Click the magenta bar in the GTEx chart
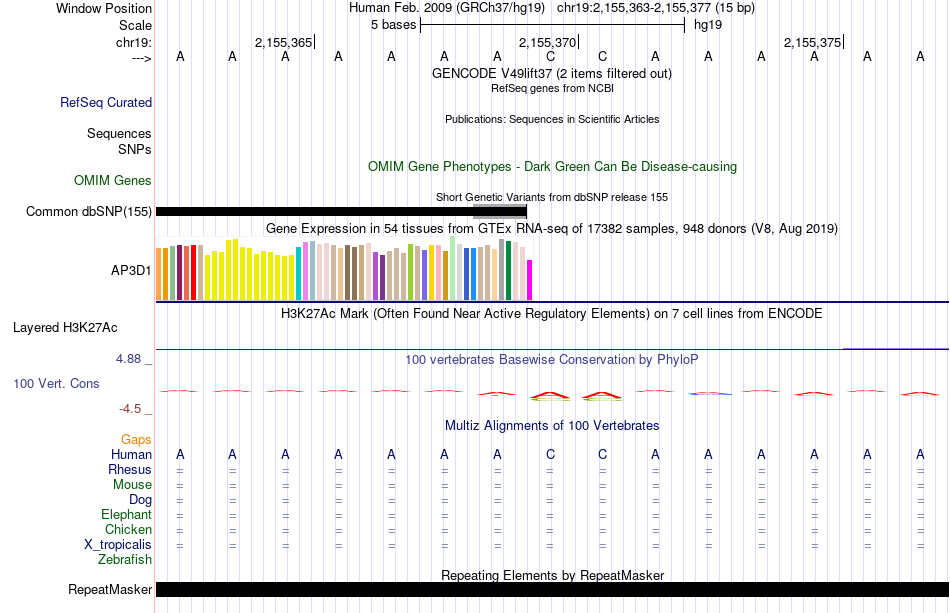Image resolution: width=950 pixels, height=613 pixels. click(530, 280)
